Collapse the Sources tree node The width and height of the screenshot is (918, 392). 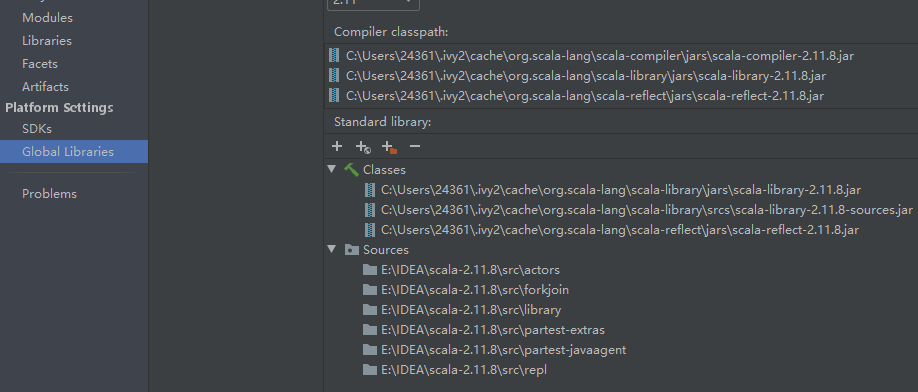pos(332,249)
